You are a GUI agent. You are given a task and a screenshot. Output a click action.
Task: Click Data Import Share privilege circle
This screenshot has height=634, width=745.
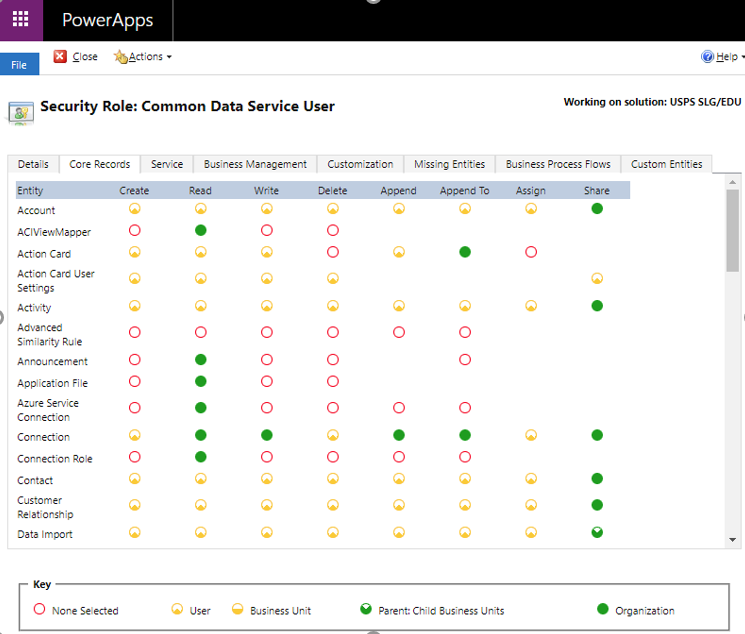tap(597, 532)
